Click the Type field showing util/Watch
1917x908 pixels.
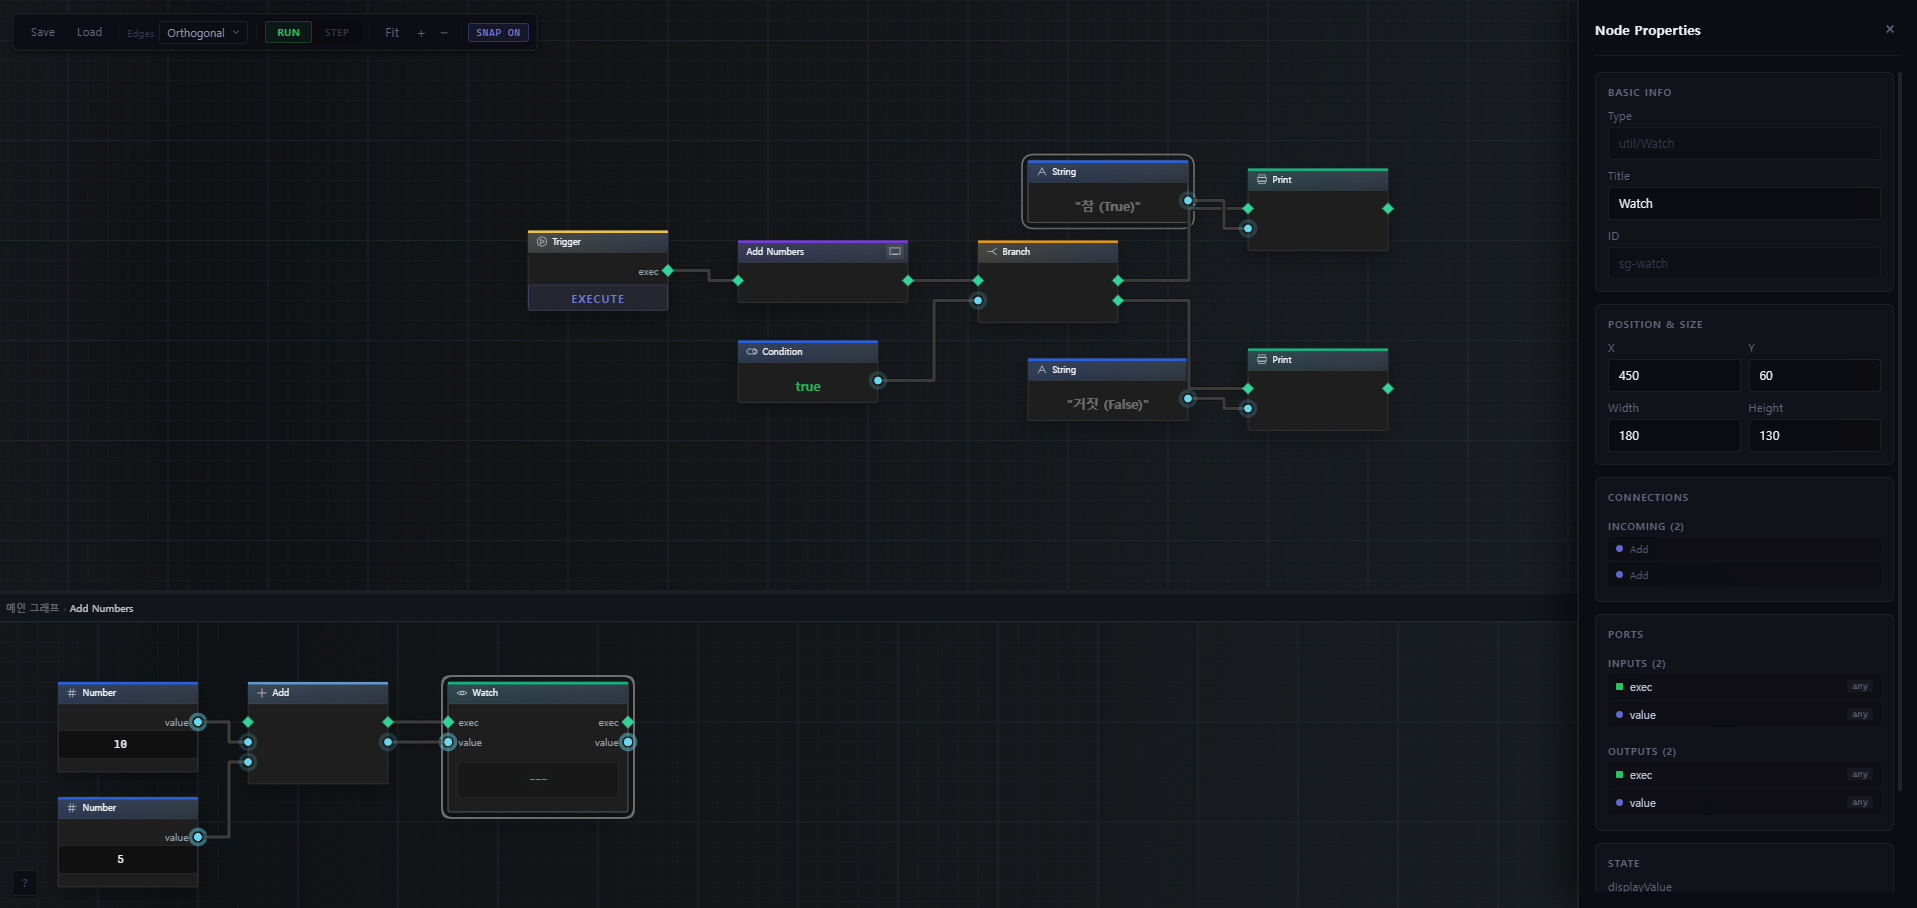pyautogui.click(x=1744, y=144)
